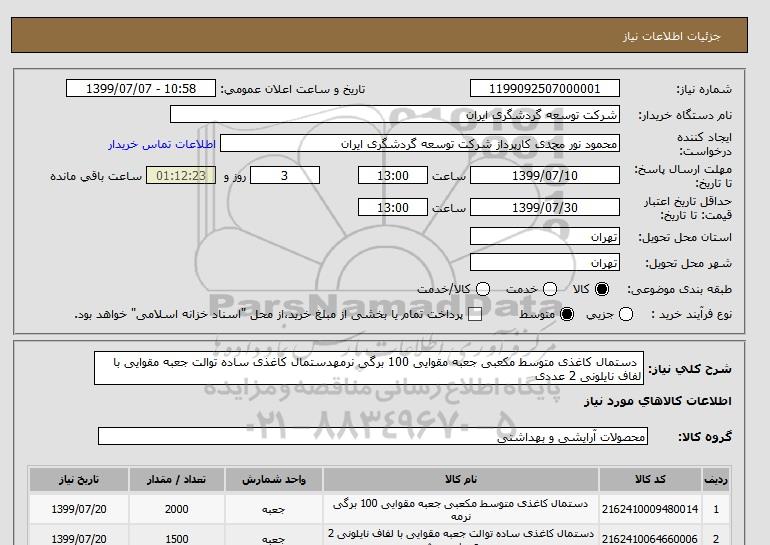Image resolution: width=770 pixels, height=545 pixels.
Task: Click the remaining time countdown 01:12:23
Action: (181, 175)
